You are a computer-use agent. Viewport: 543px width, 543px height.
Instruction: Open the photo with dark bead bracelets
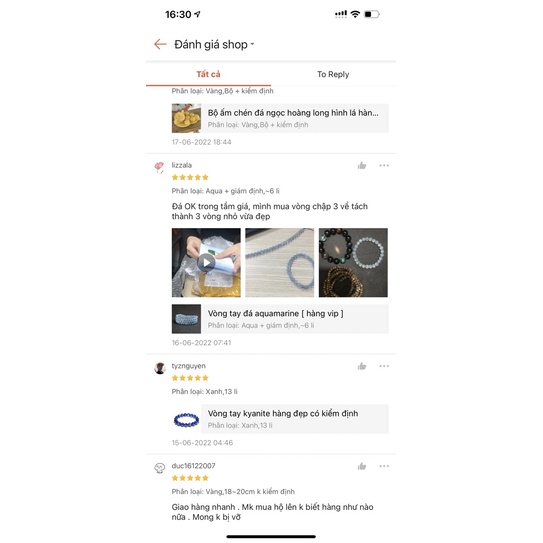pyautogui.click(x=353, y=262)
